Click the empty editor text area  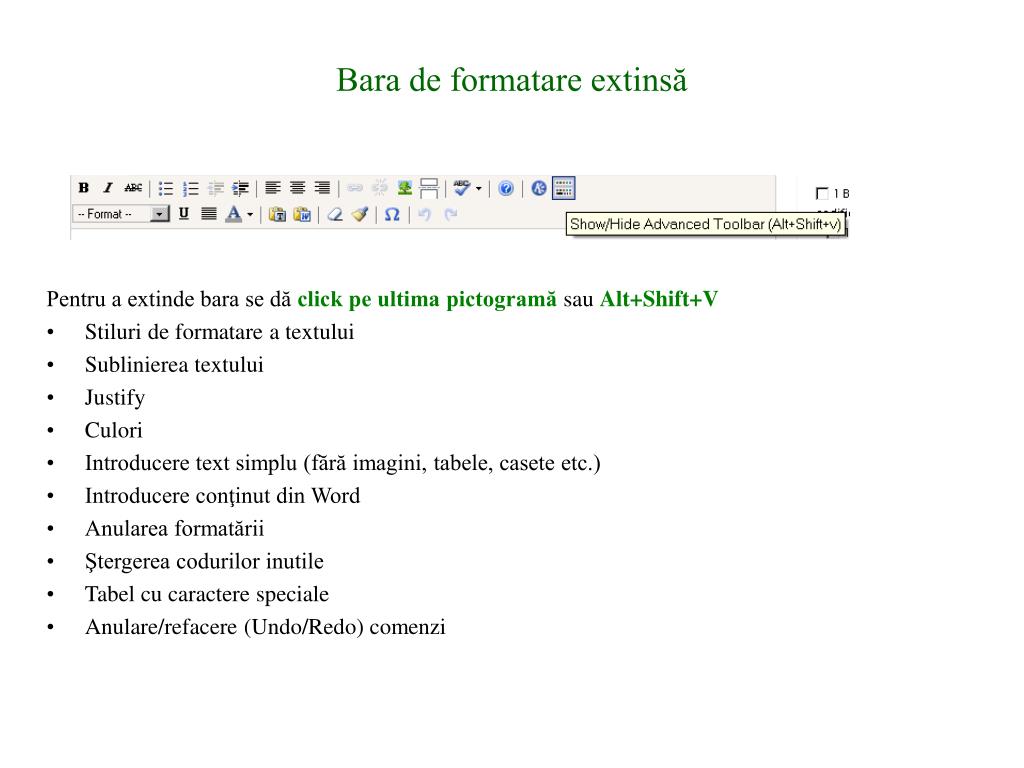(x=317, y=235)
